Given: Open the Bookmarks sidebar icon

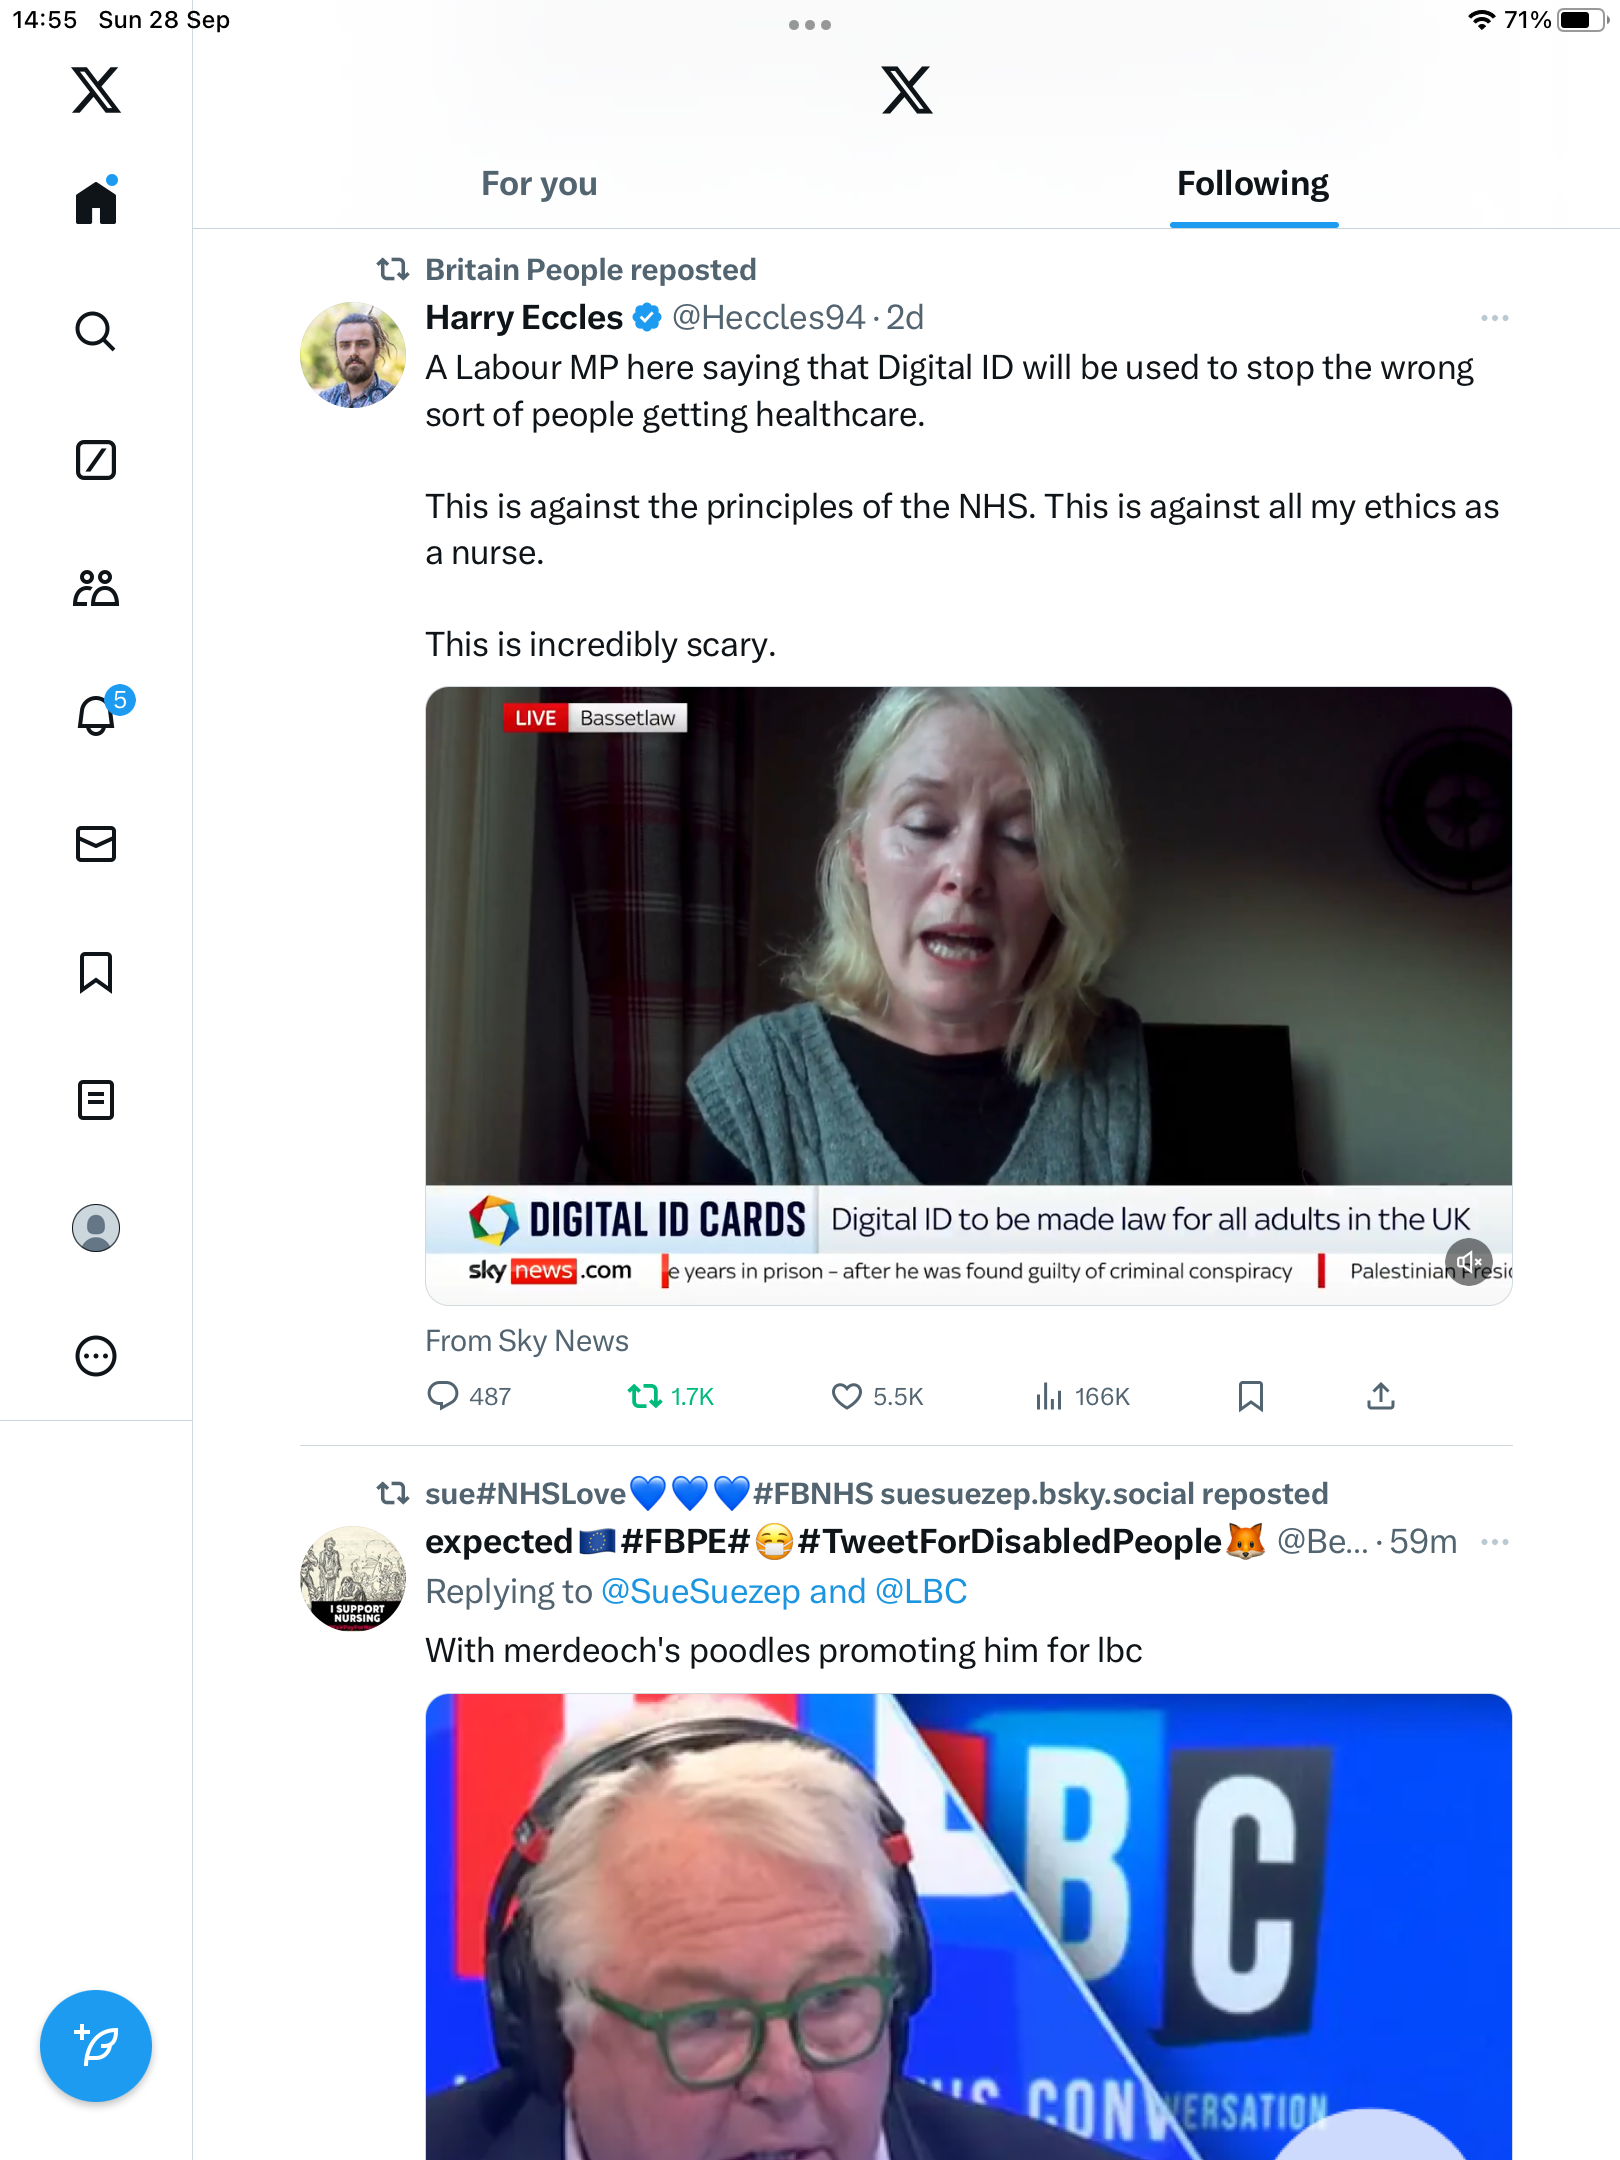Looking at the screenshot, I should [x=96, y=972].
